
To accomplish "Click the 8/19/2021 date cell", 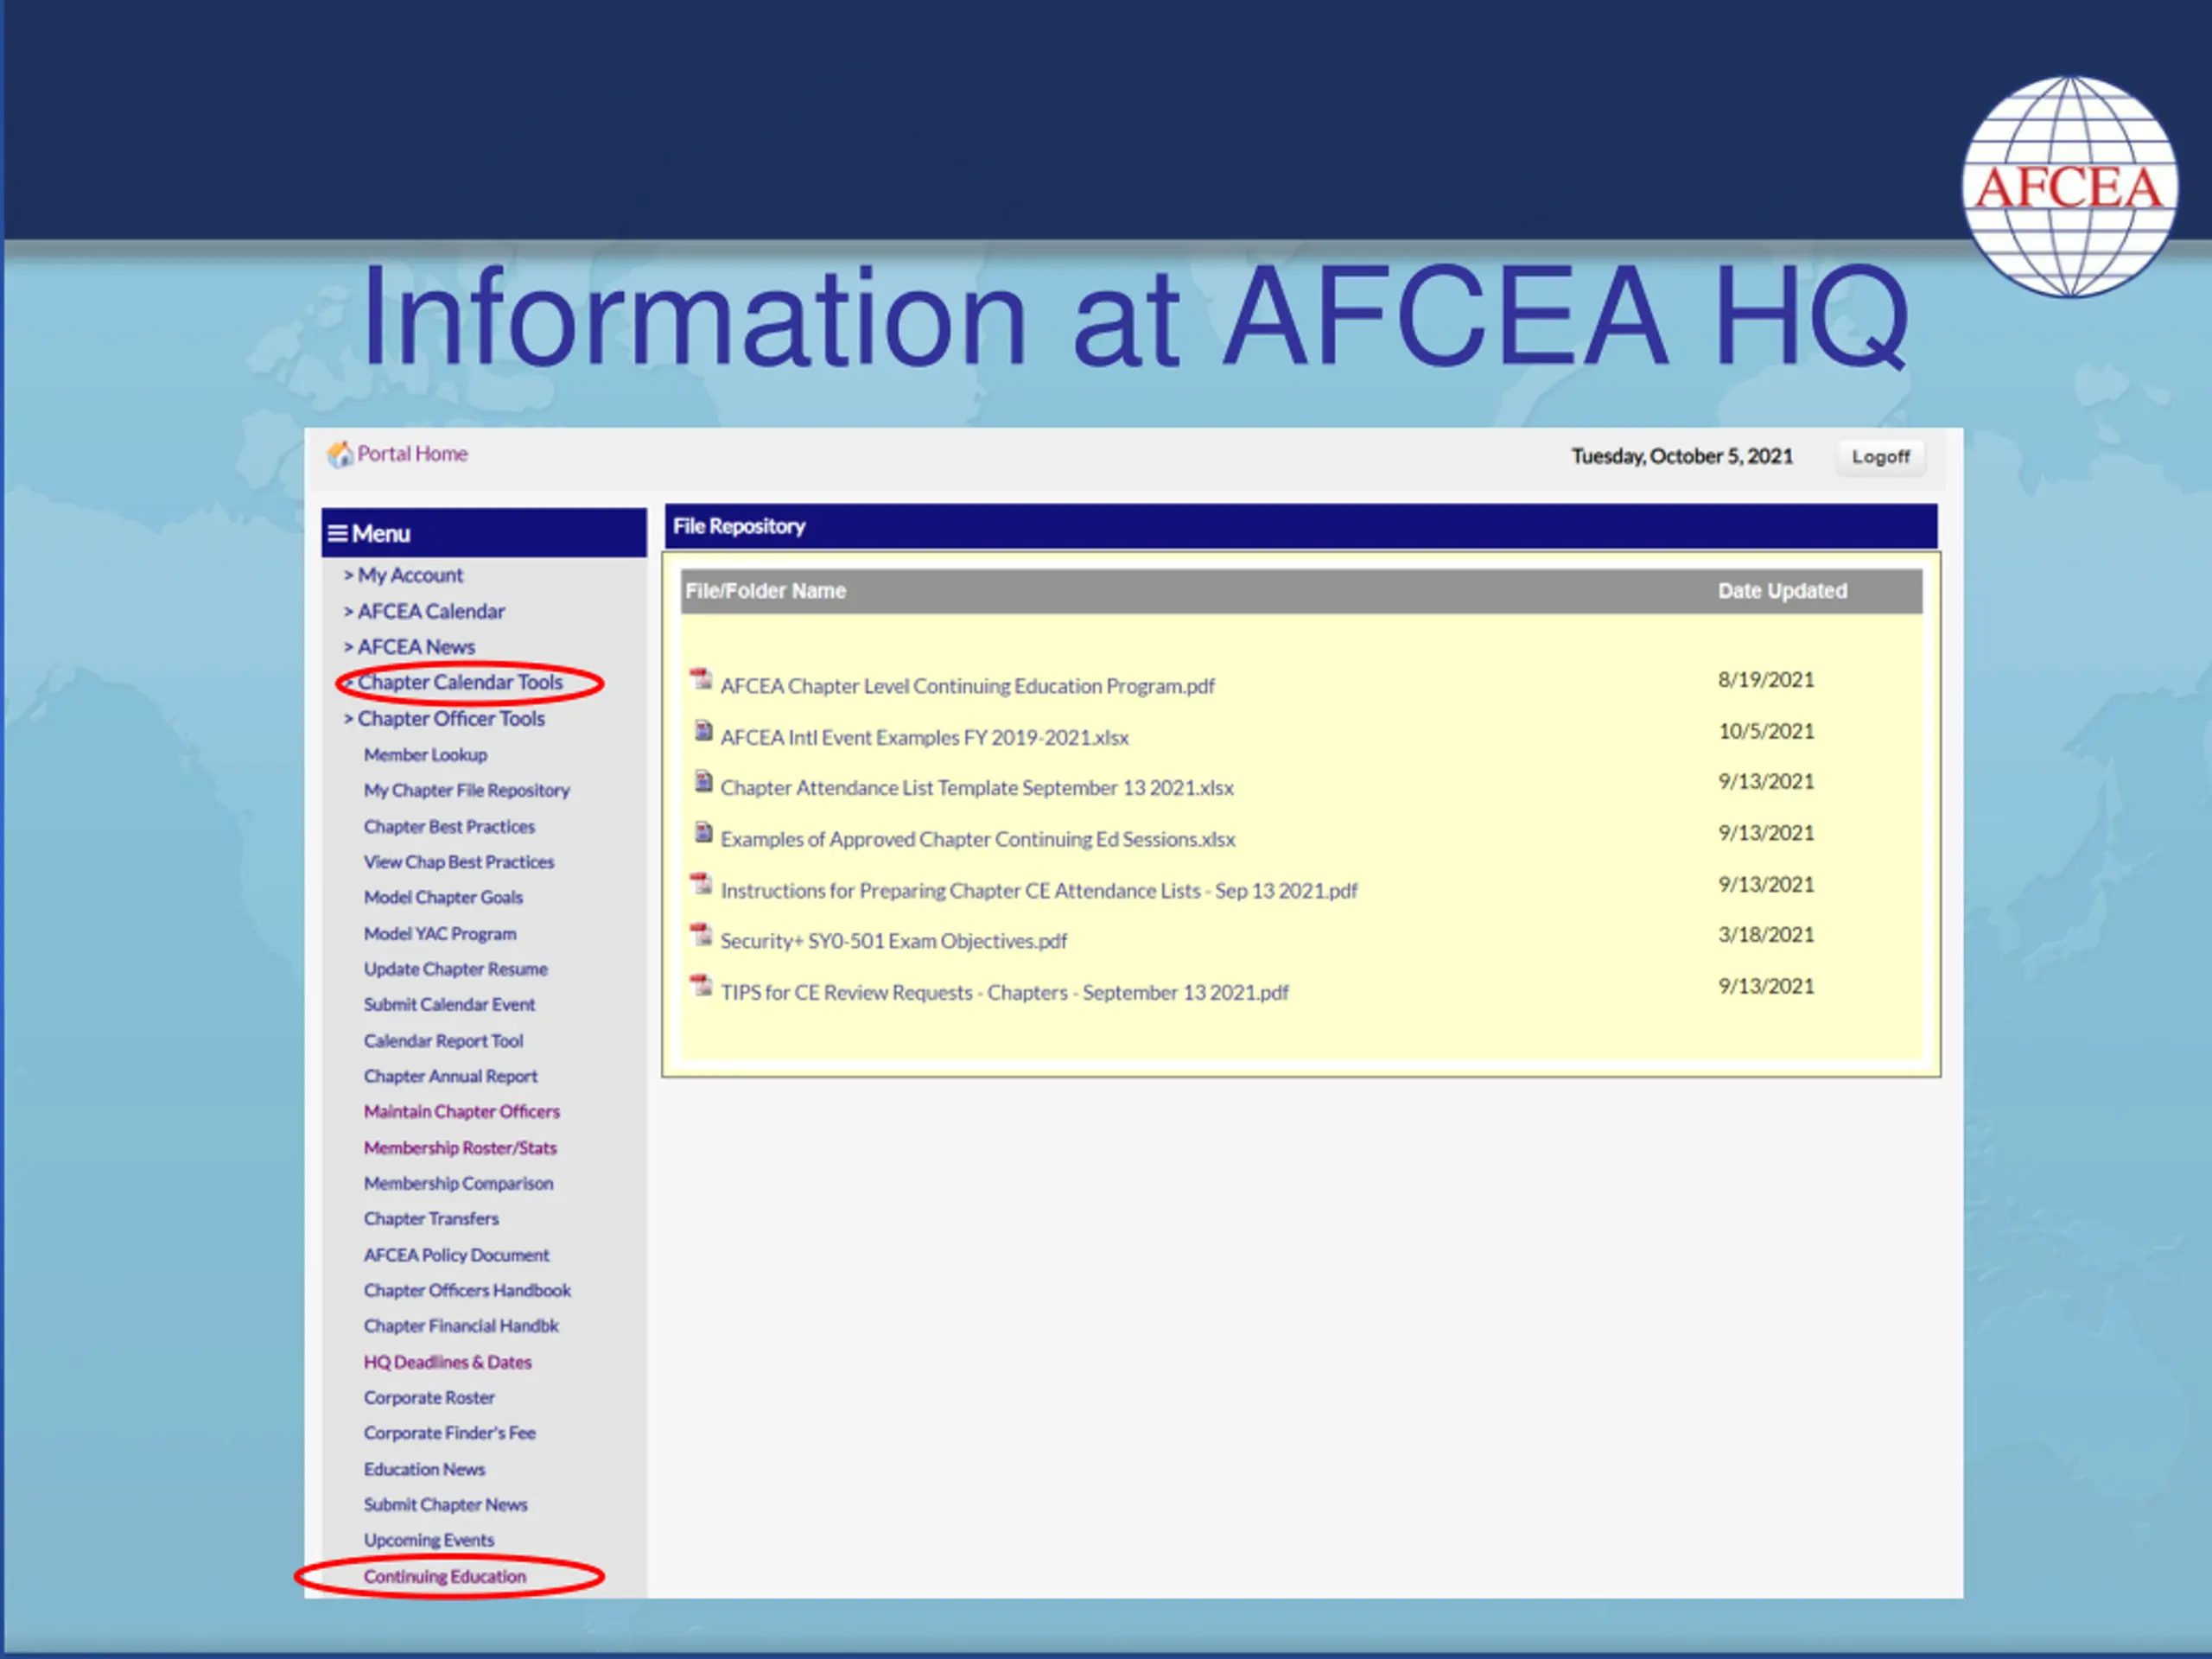I will pos(1766,680).
